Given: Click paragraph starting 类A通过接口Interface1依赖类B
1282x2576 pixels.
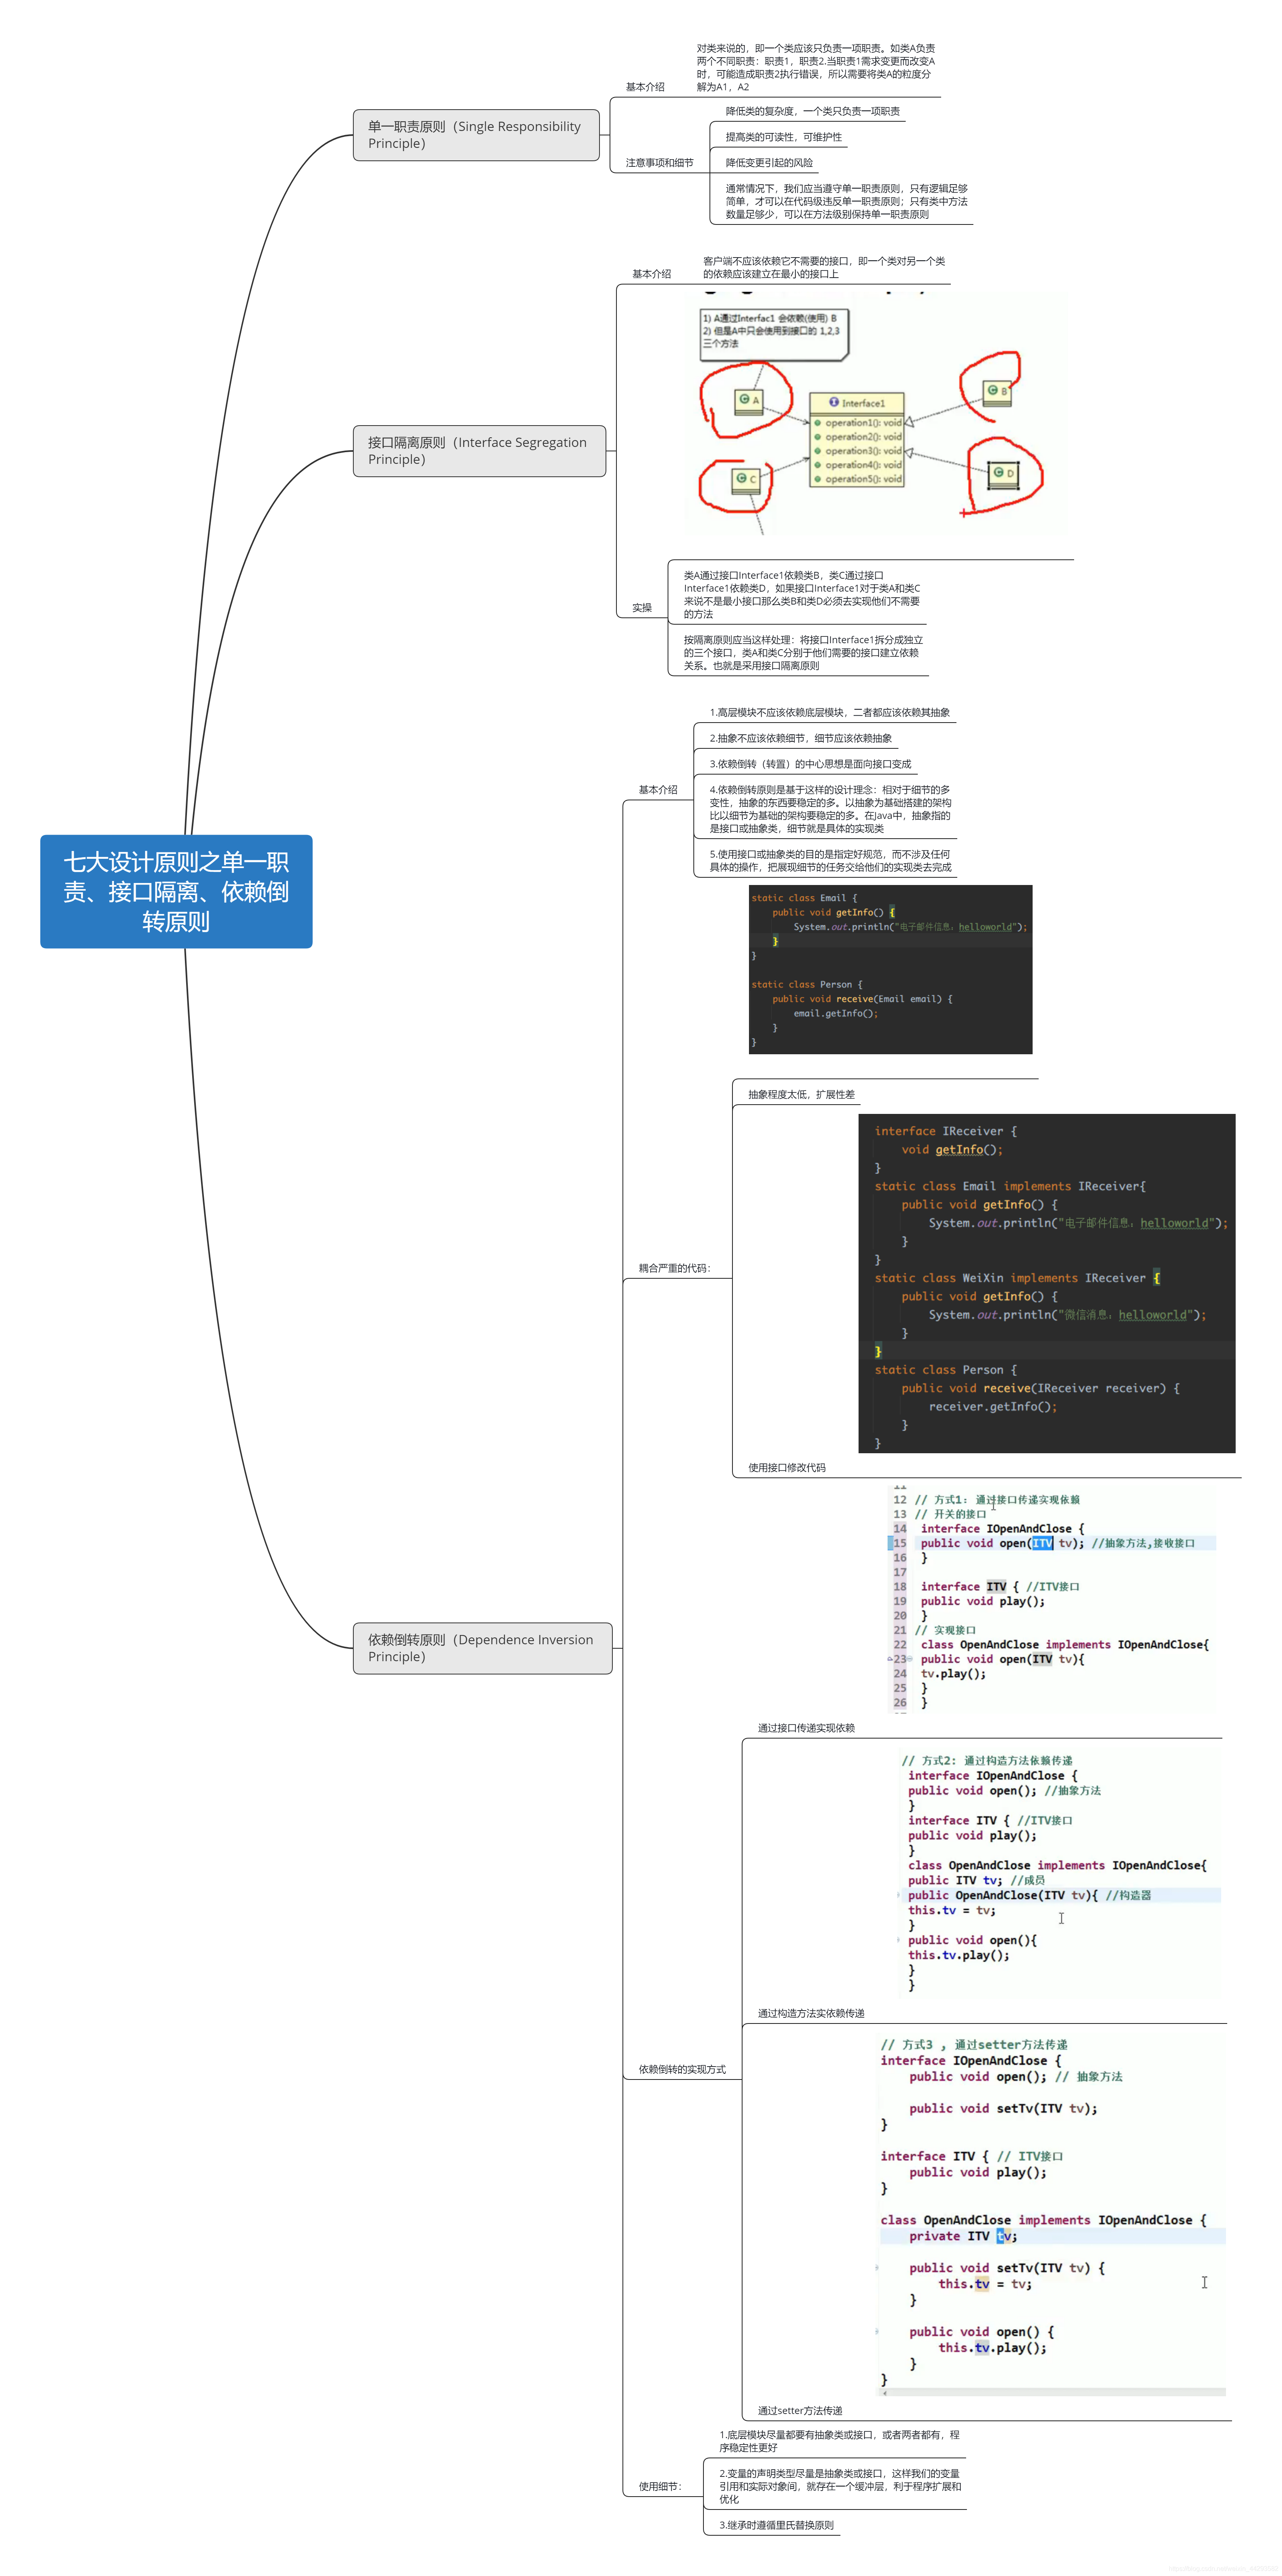Looking at the screenshot, I should [x=802, y=595].
